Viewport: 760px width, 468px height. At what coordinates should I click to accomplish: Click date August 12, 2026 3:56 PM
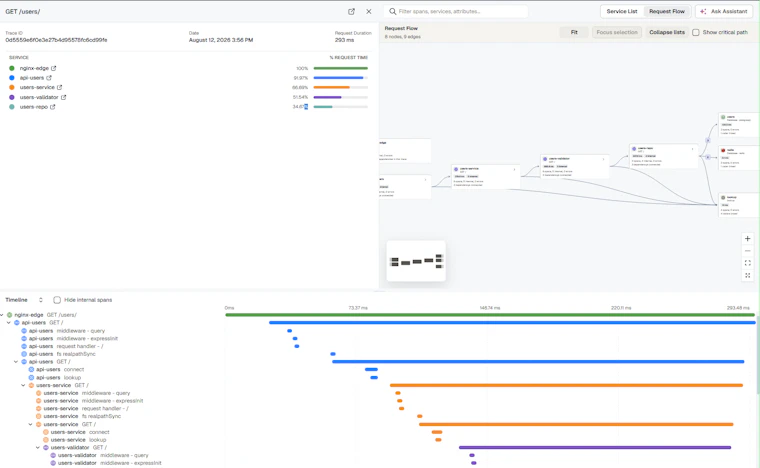click(x=221, y=40)
